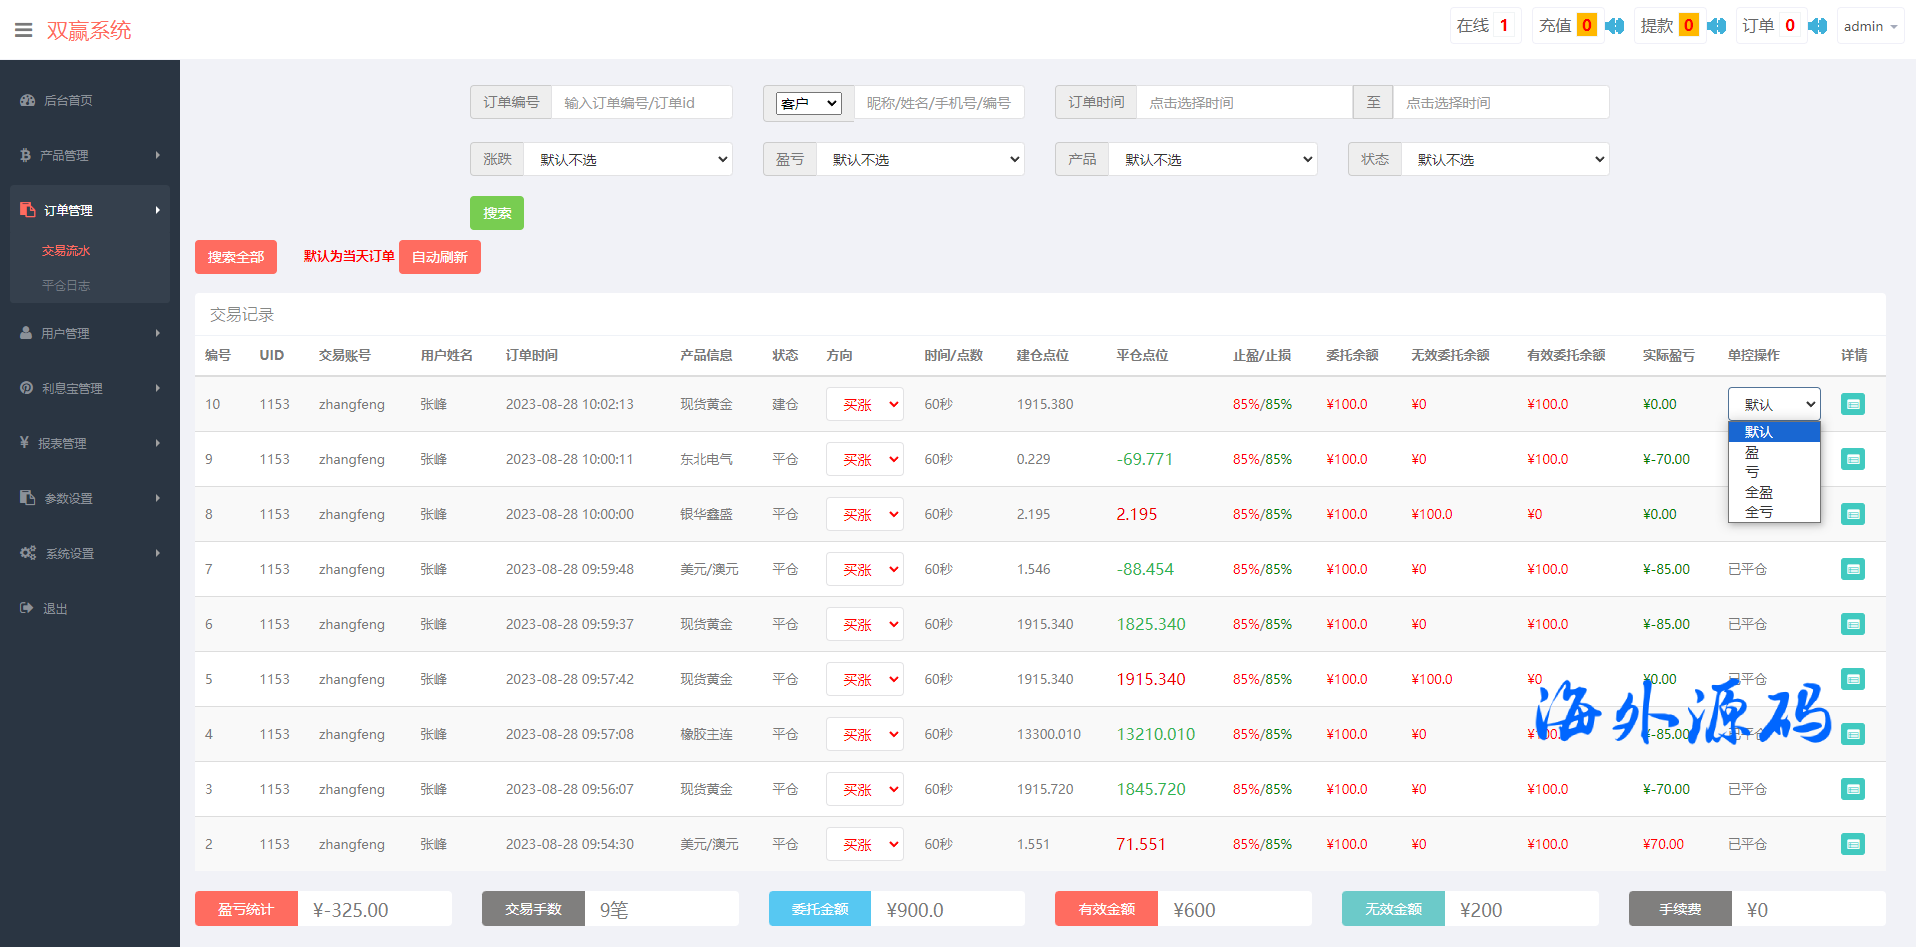The width and height of the screenshot is (1916, 947).
Task: Open 平仓日志 submenu item
Action: [66, 286]
